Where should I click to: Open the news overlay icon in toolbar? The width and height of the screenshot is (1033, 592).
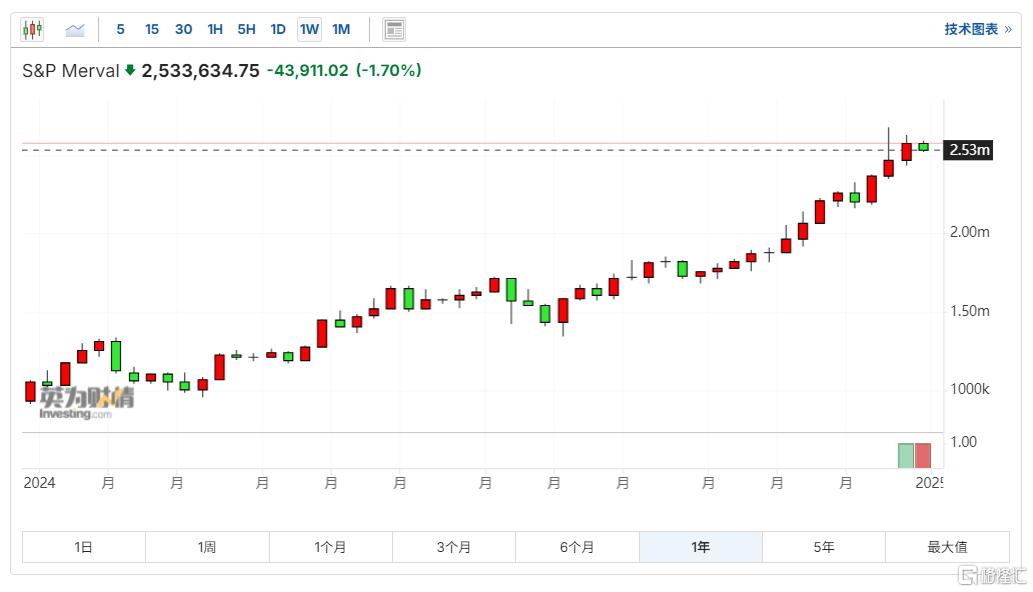[x=394, y=30]
